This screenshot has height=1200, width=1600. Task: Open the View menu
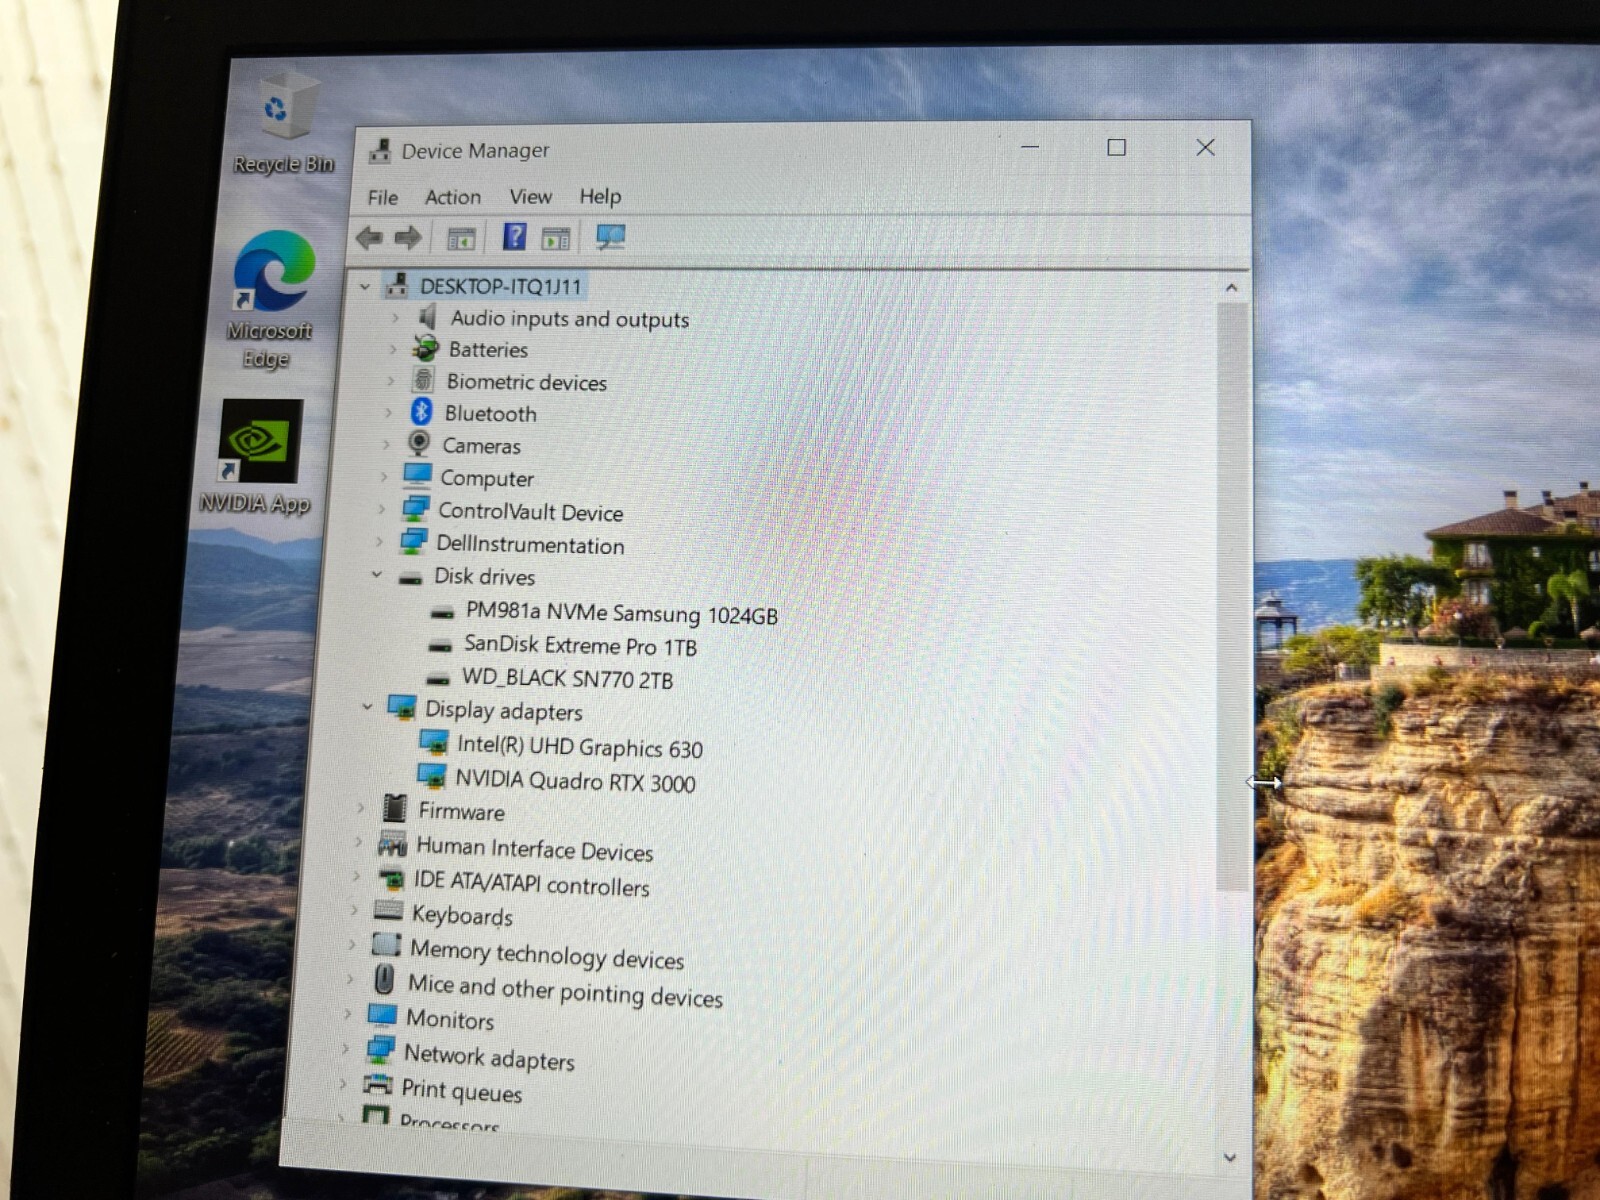[x=530, y=197]
